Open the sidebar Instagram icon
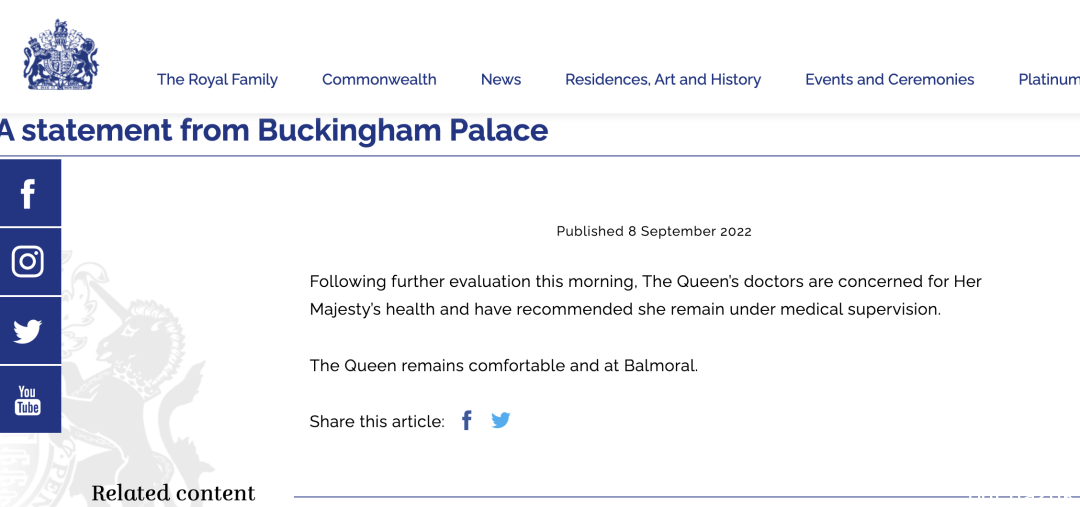The width and height of the screenshot is (1080, 507). [28, 262]
